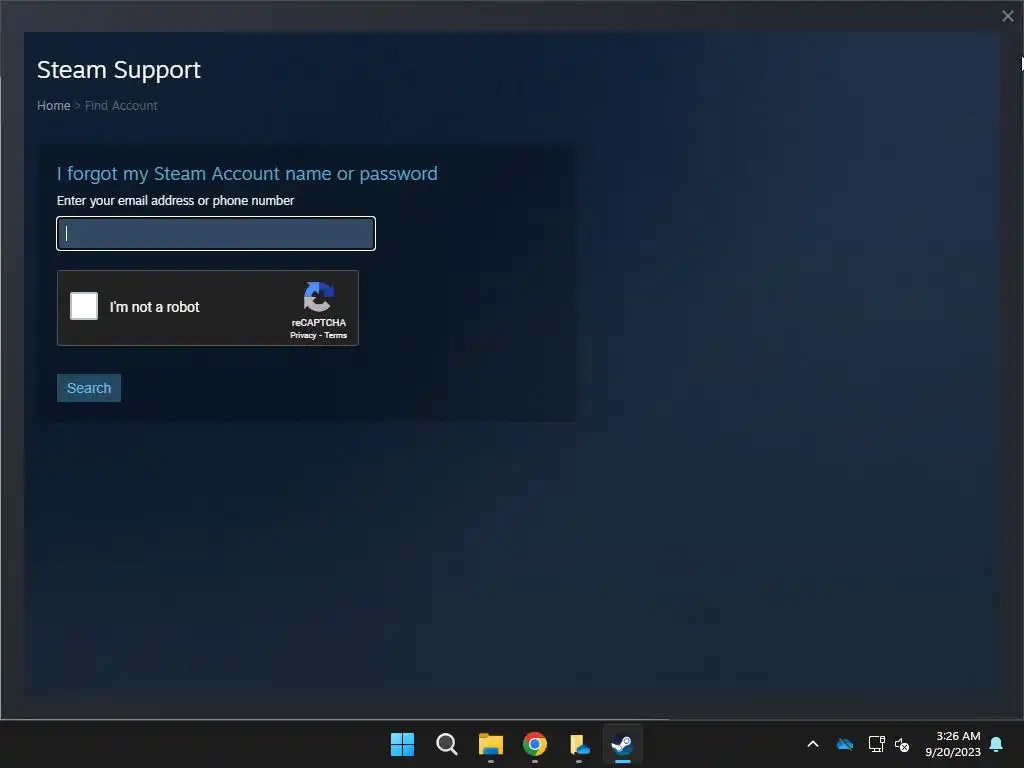
Task: Open the reCAPTCHA Terms link
Action: pos(336,335)
